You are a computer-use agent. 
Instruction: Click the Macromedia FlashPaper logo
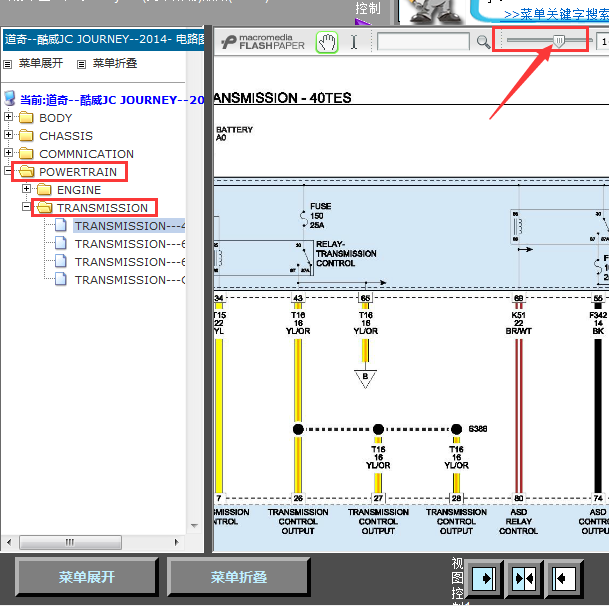pos(263,42)
